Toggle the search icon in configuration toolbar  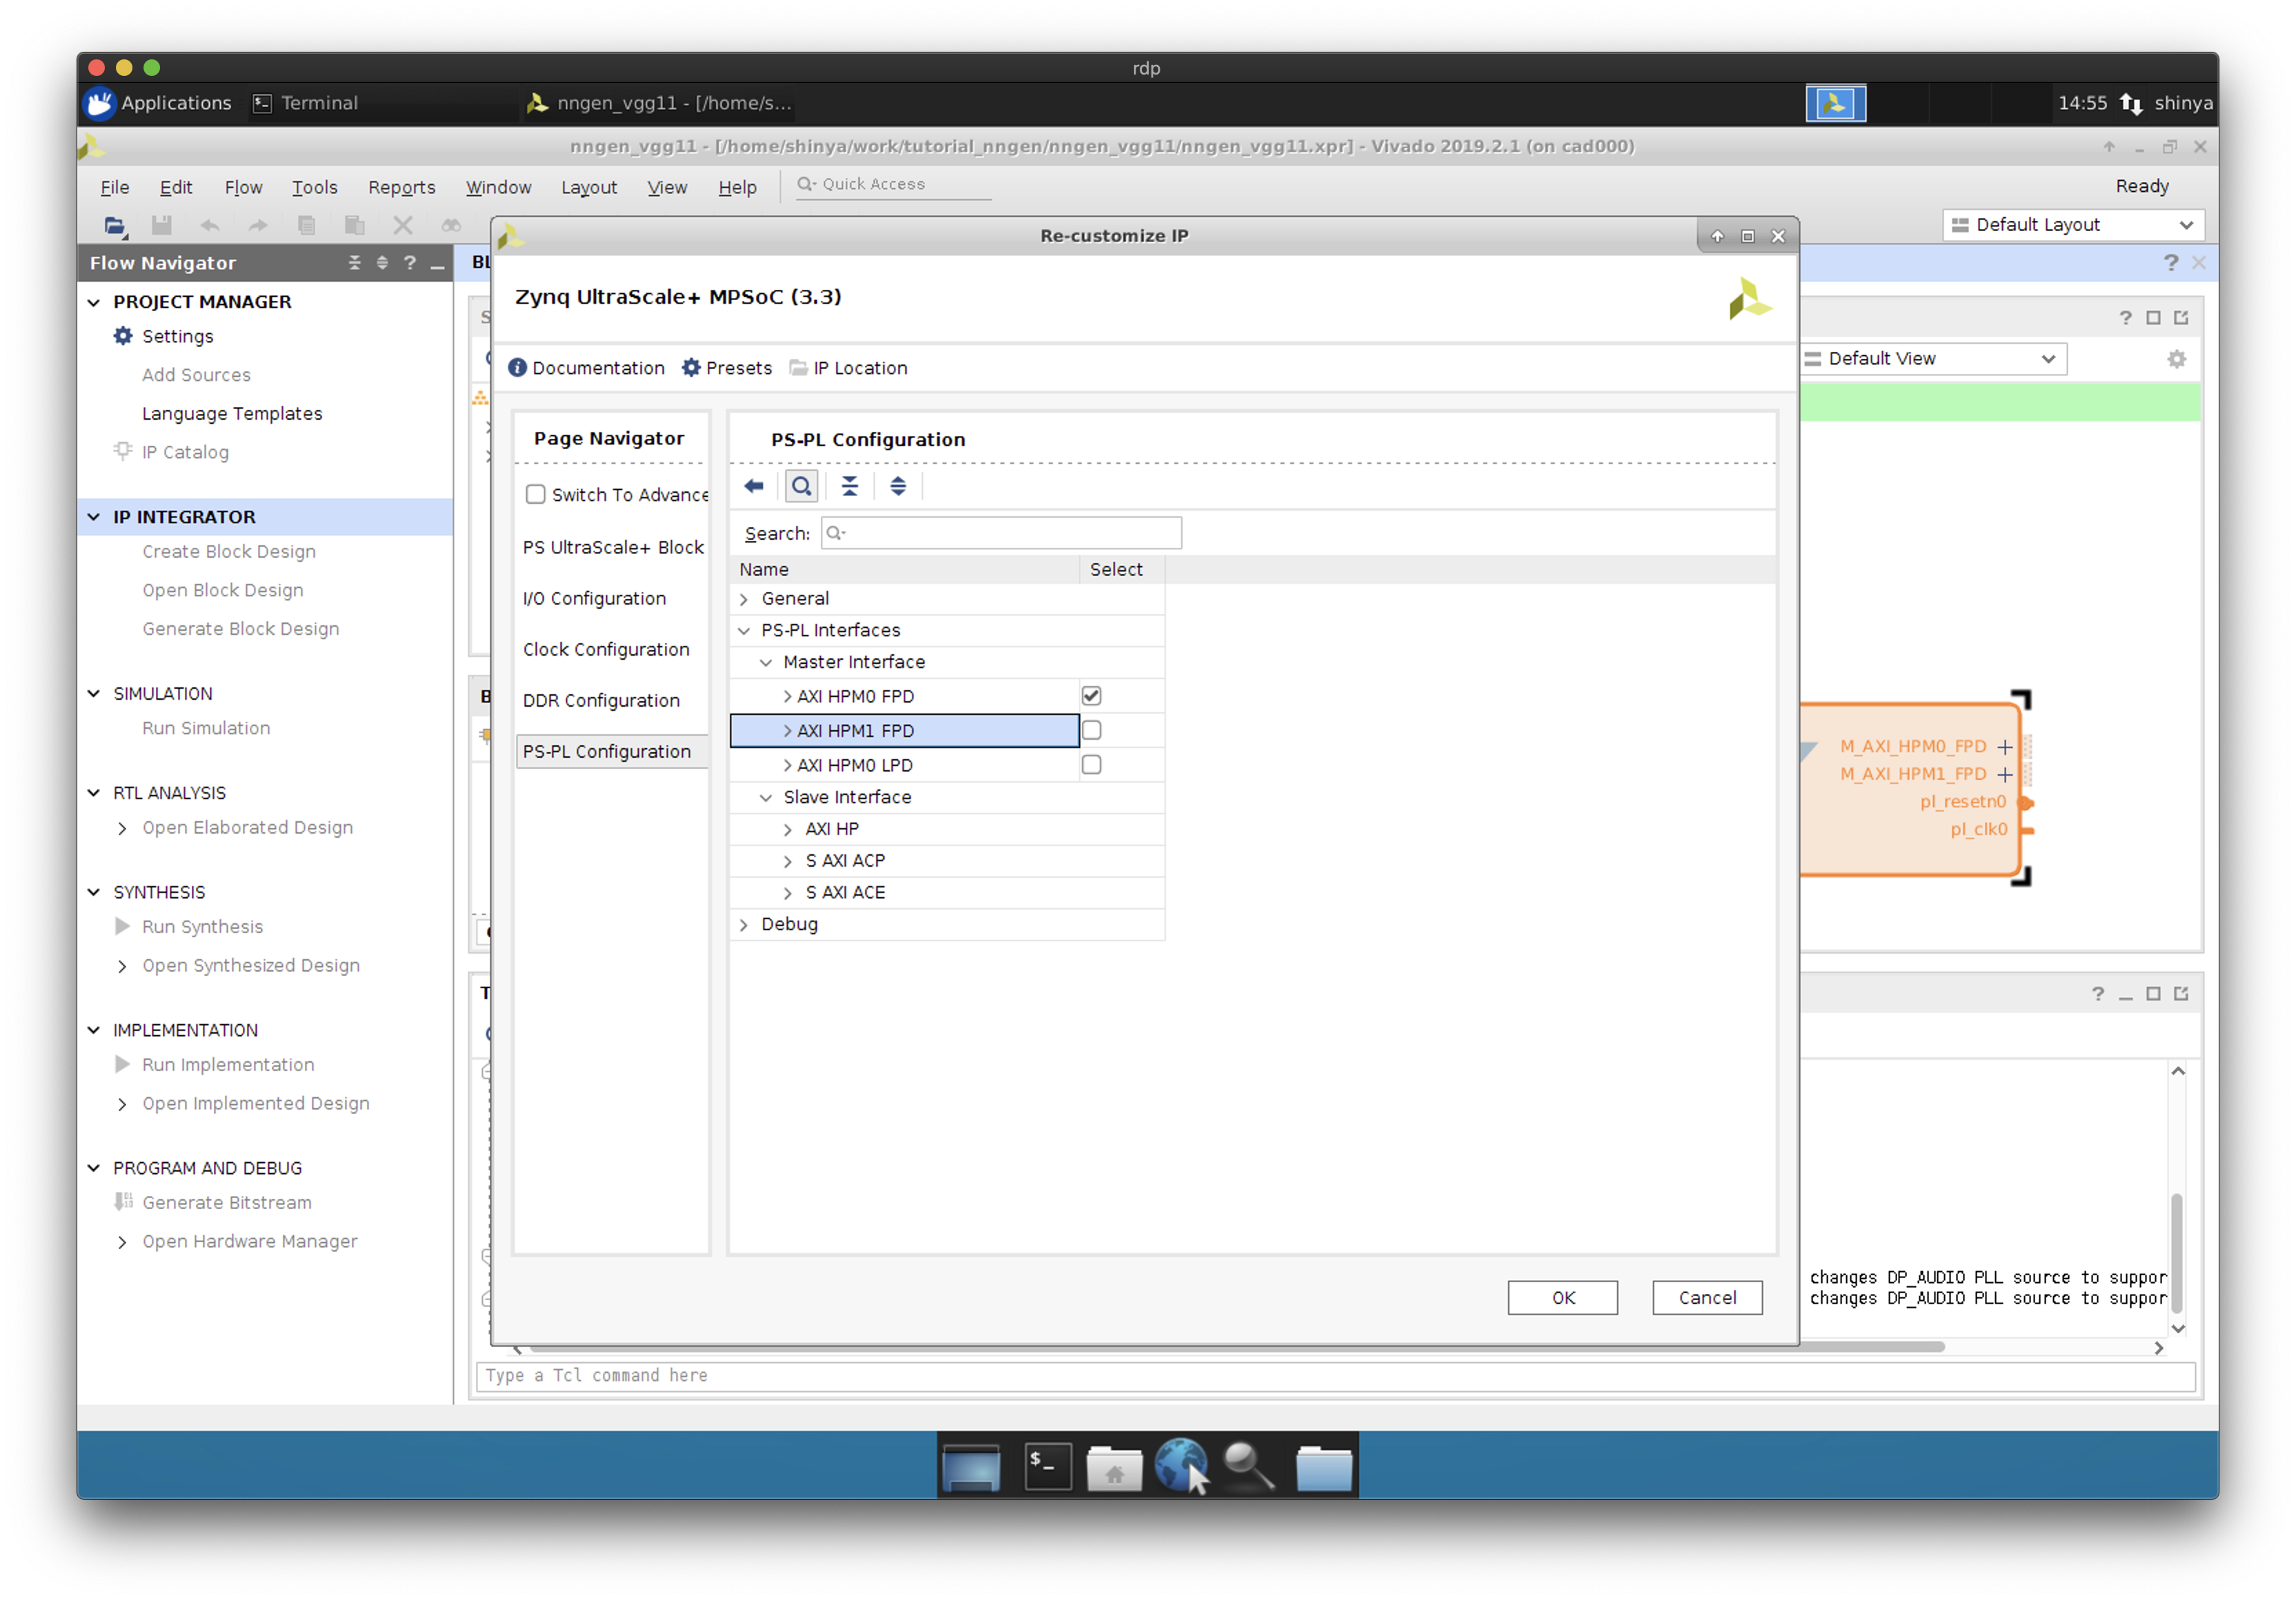pos(801,486)
